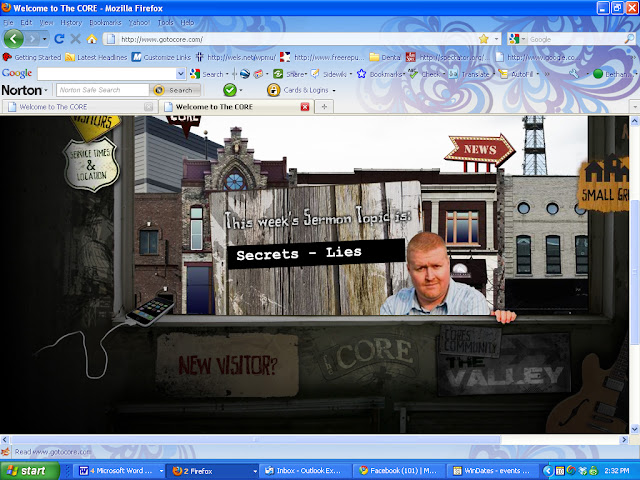Viewport: 640px width, 480px height.
Task: Go to the Home page icon
Action: click(92, 39)
